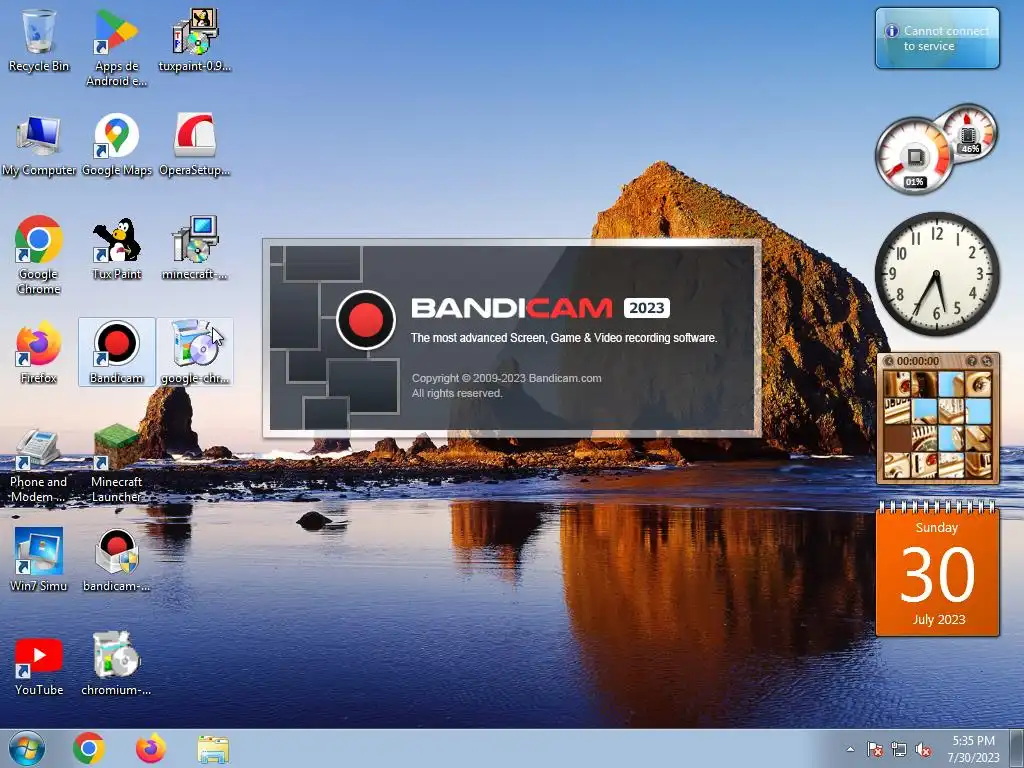Launch Google Maps shortcut
This screenshot has height=768, width=1024.
click(116, 145)
